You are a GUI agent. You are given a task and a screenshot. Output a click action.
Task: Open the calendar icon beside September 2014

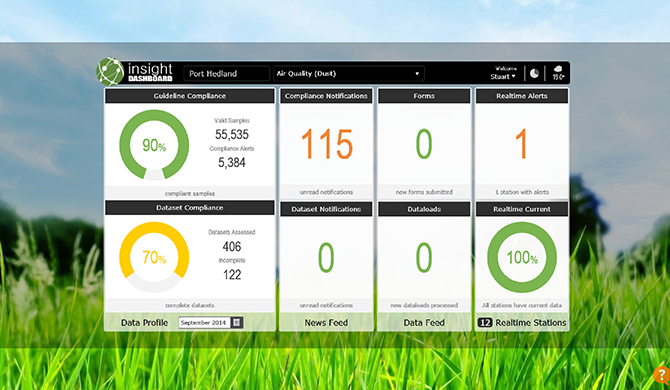237,323
